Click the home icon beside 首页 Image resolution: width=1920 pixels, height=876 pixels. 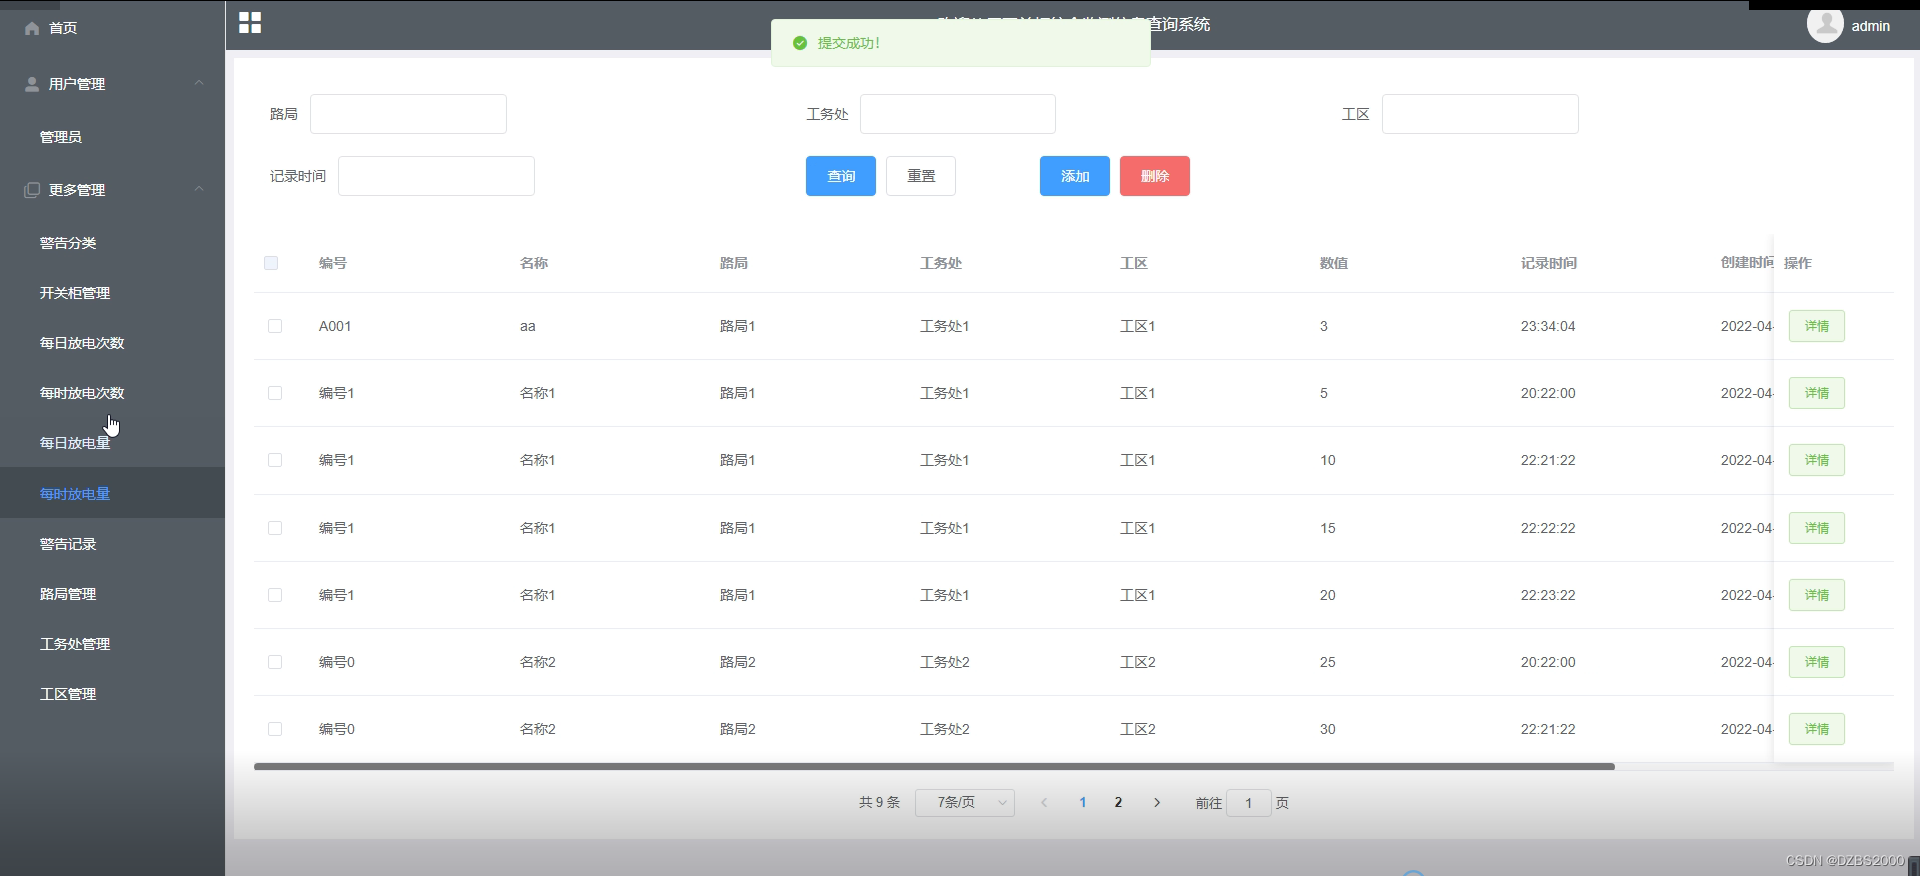click(32, 28)
